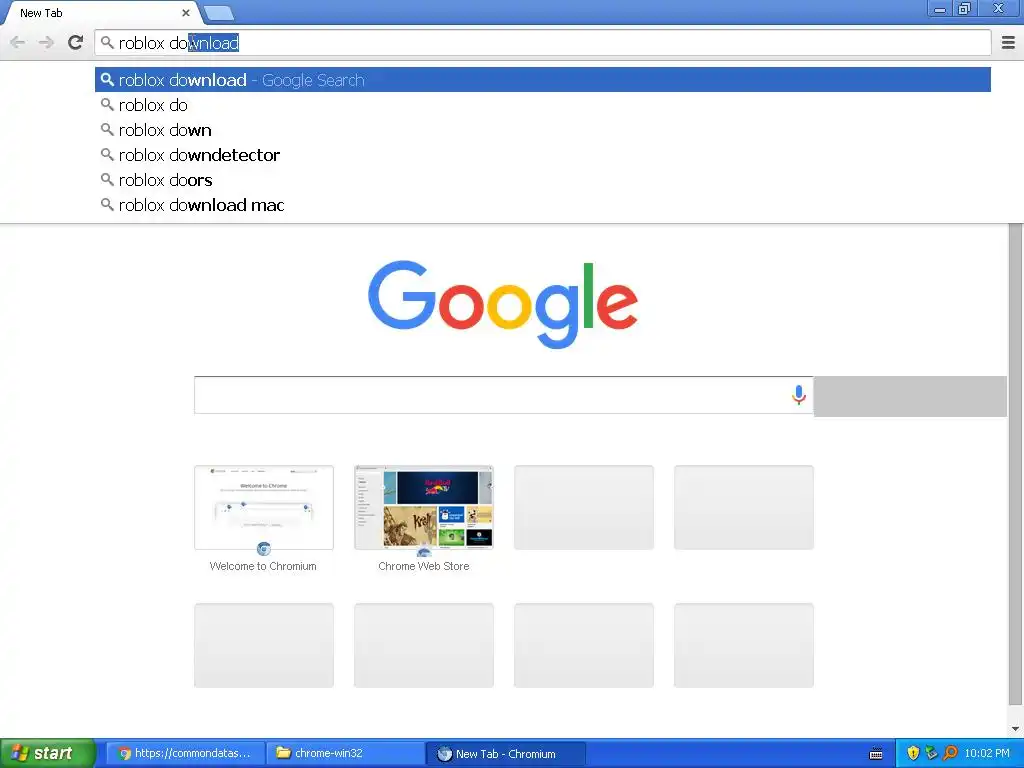1024x768 pixels.
Task: Click the on-screen keyboard tray icon
Action: pos(876,754)
